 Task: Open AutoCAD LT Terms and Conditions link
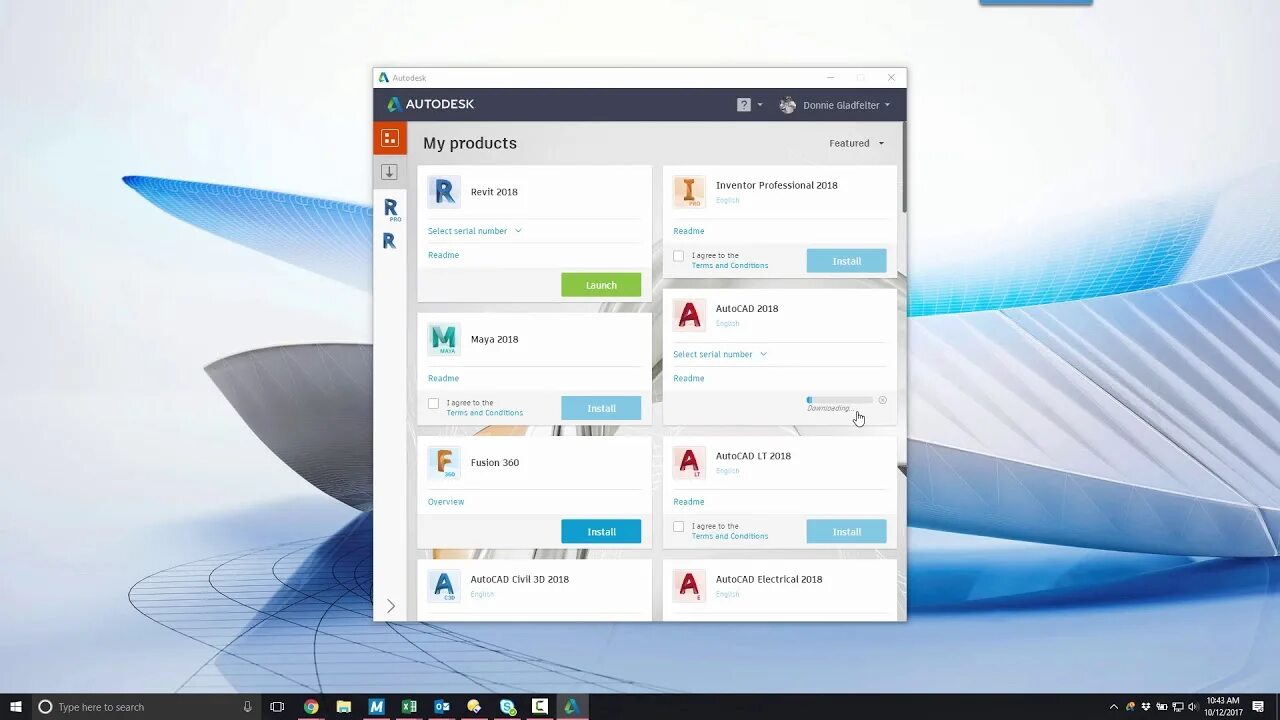(730, 537)
